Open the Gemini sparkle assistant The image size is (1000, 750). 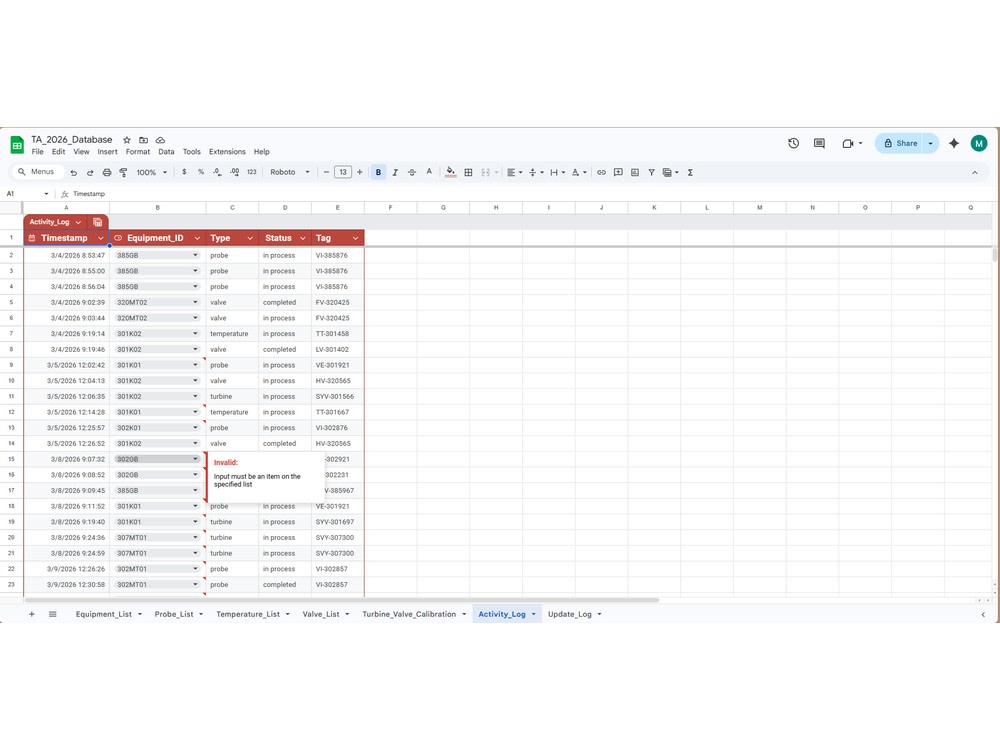953,143
